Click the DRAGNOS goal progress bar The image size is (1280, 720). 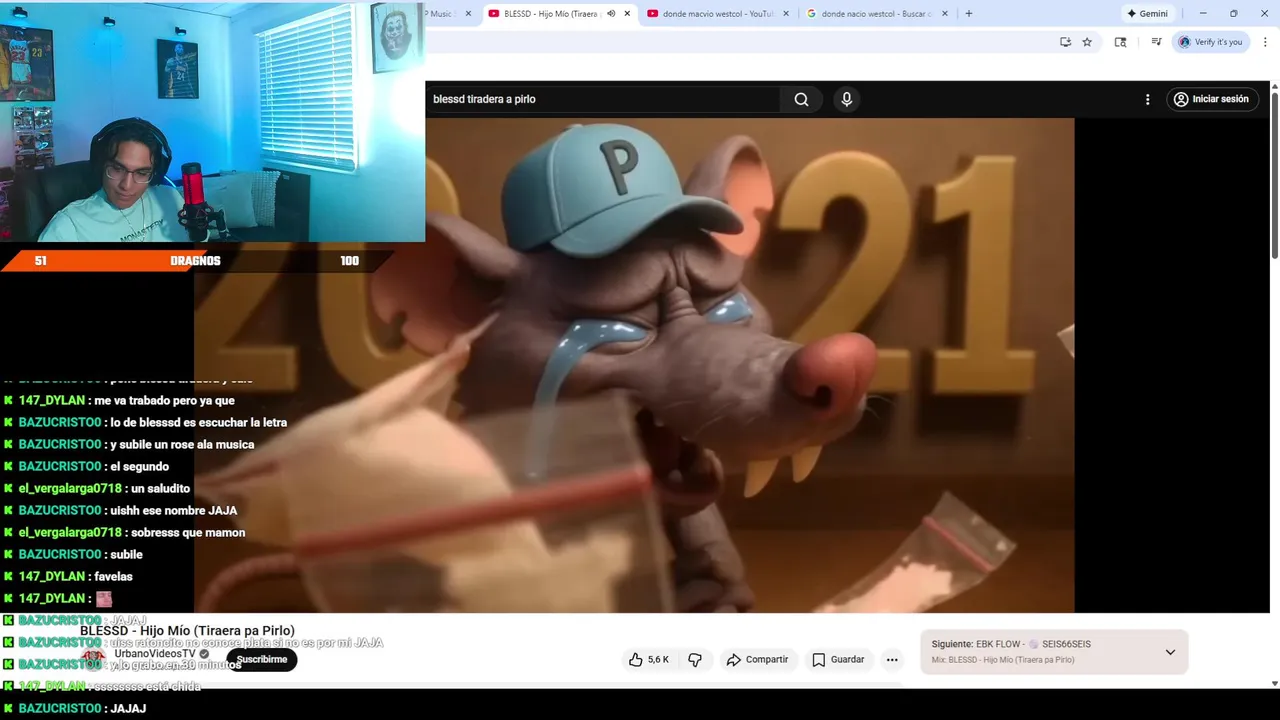(x=195, y=261)
